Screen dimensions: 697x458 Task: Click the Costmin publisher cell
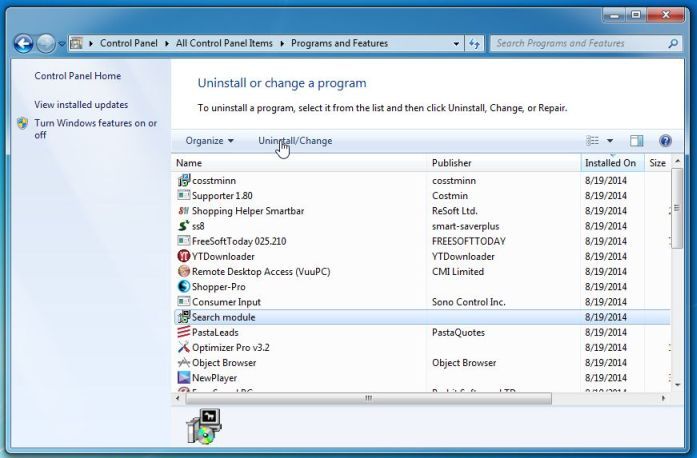pos(450,196)
